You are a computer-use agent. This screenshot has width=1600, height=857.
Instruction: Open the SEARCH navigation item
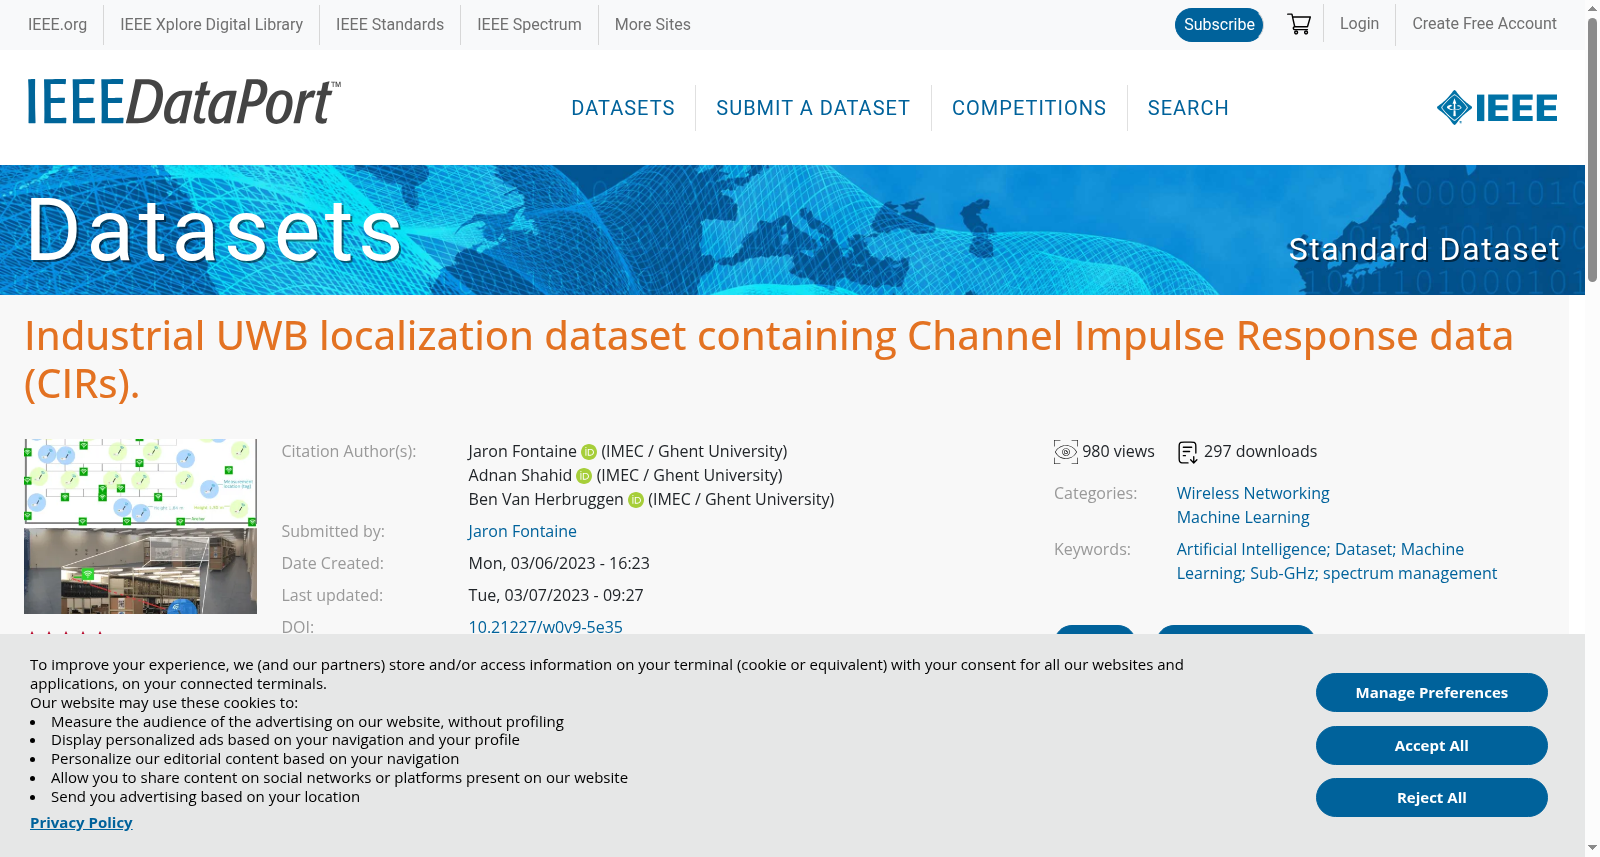click(1188, 108)
